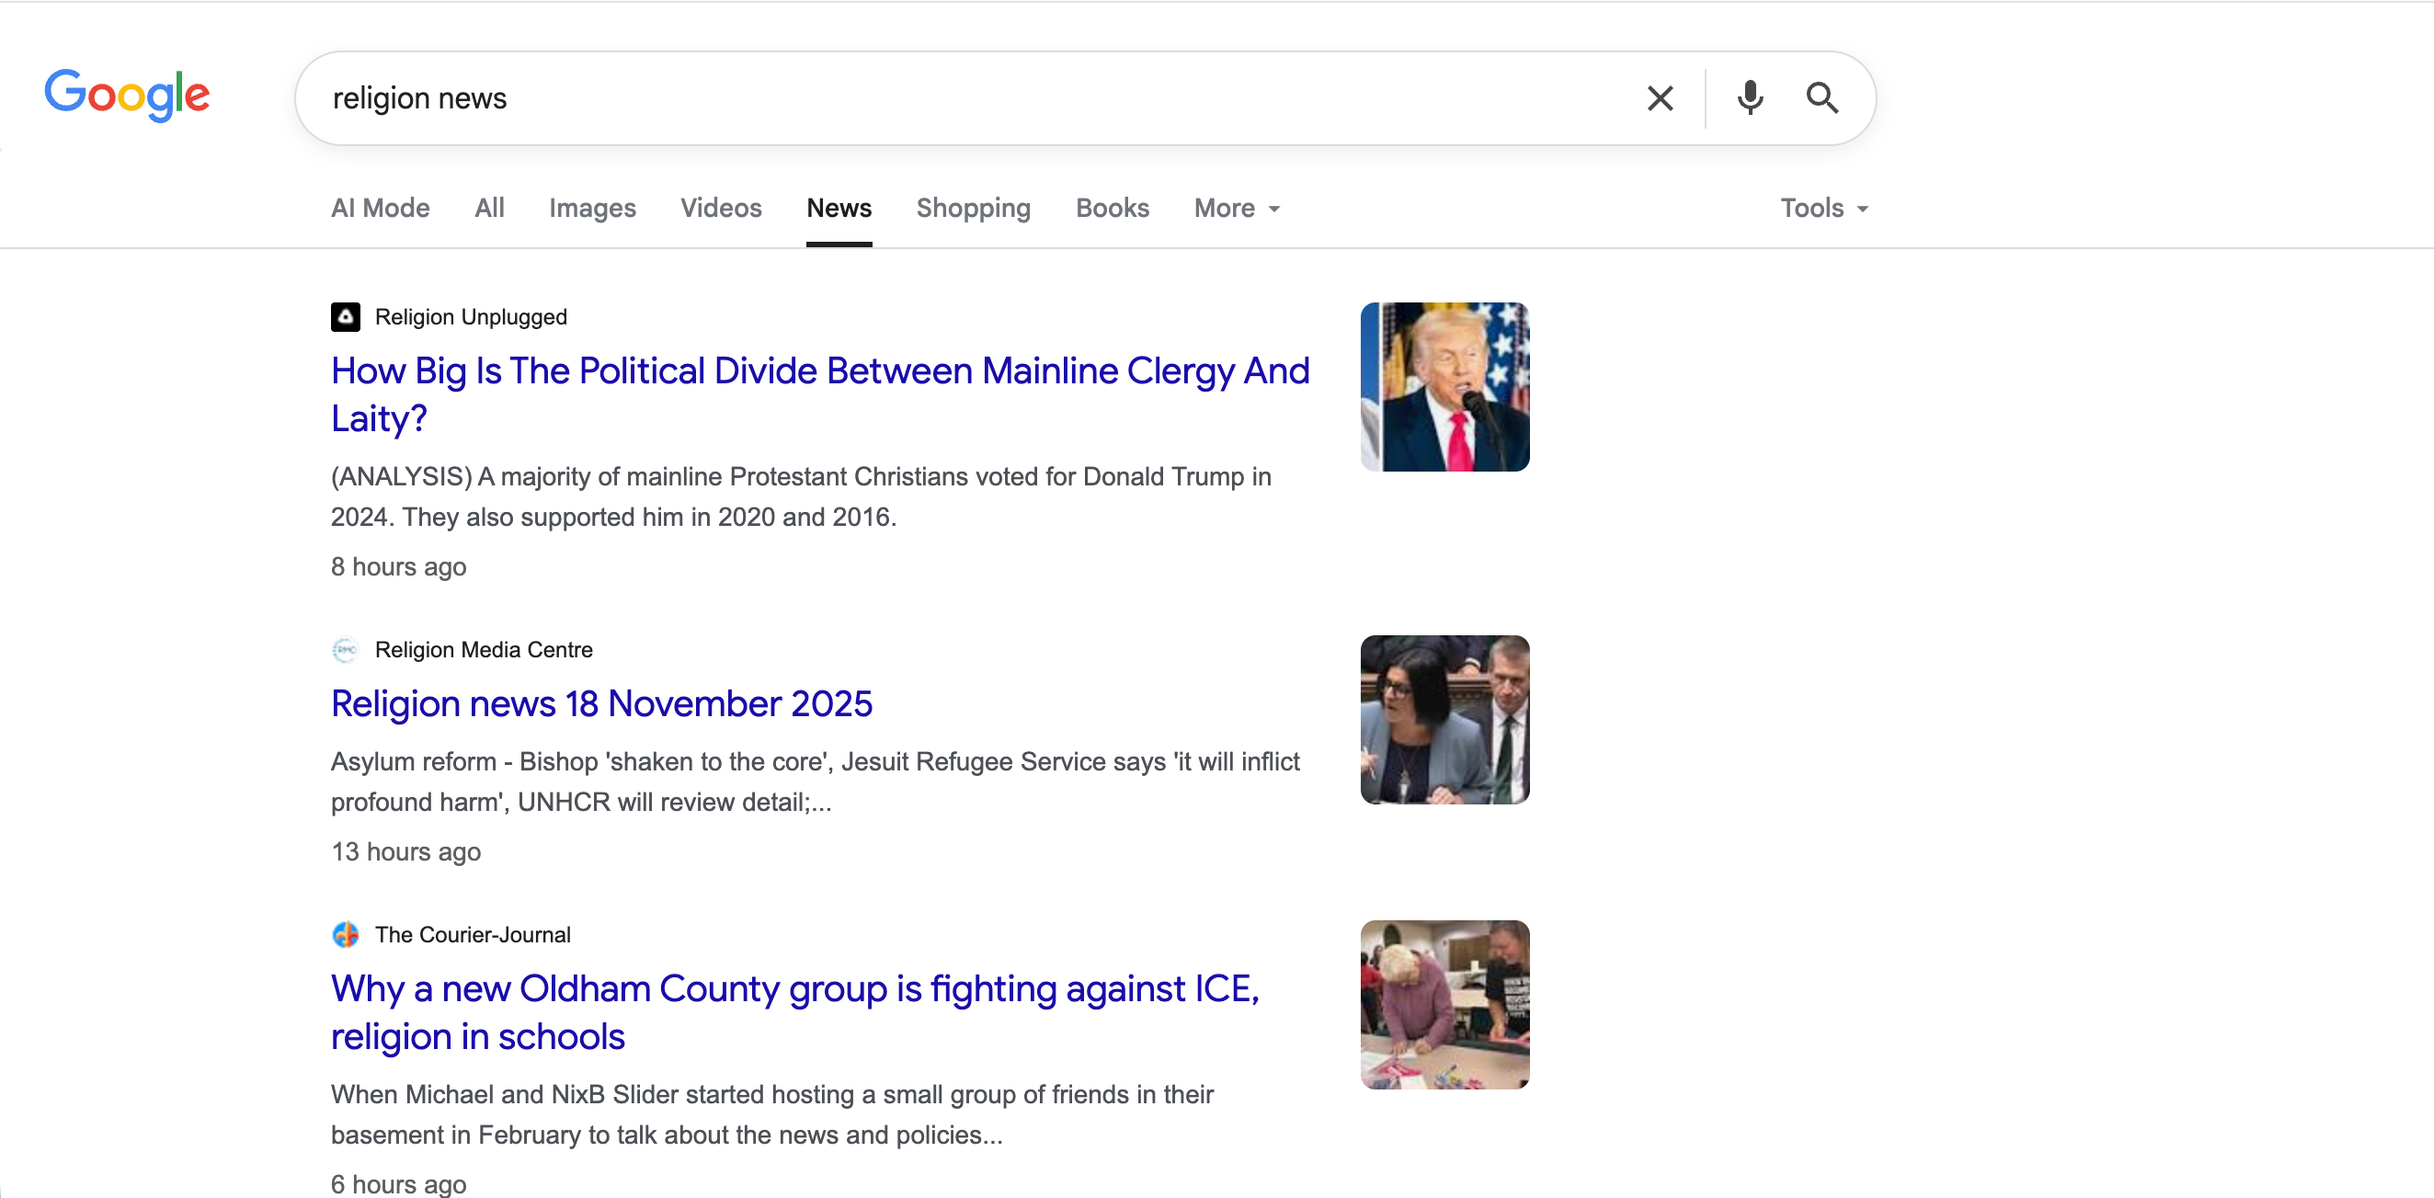Open the Books tab
The width and height of the screenshot is (2434, 1198).
click(1112, 208)
